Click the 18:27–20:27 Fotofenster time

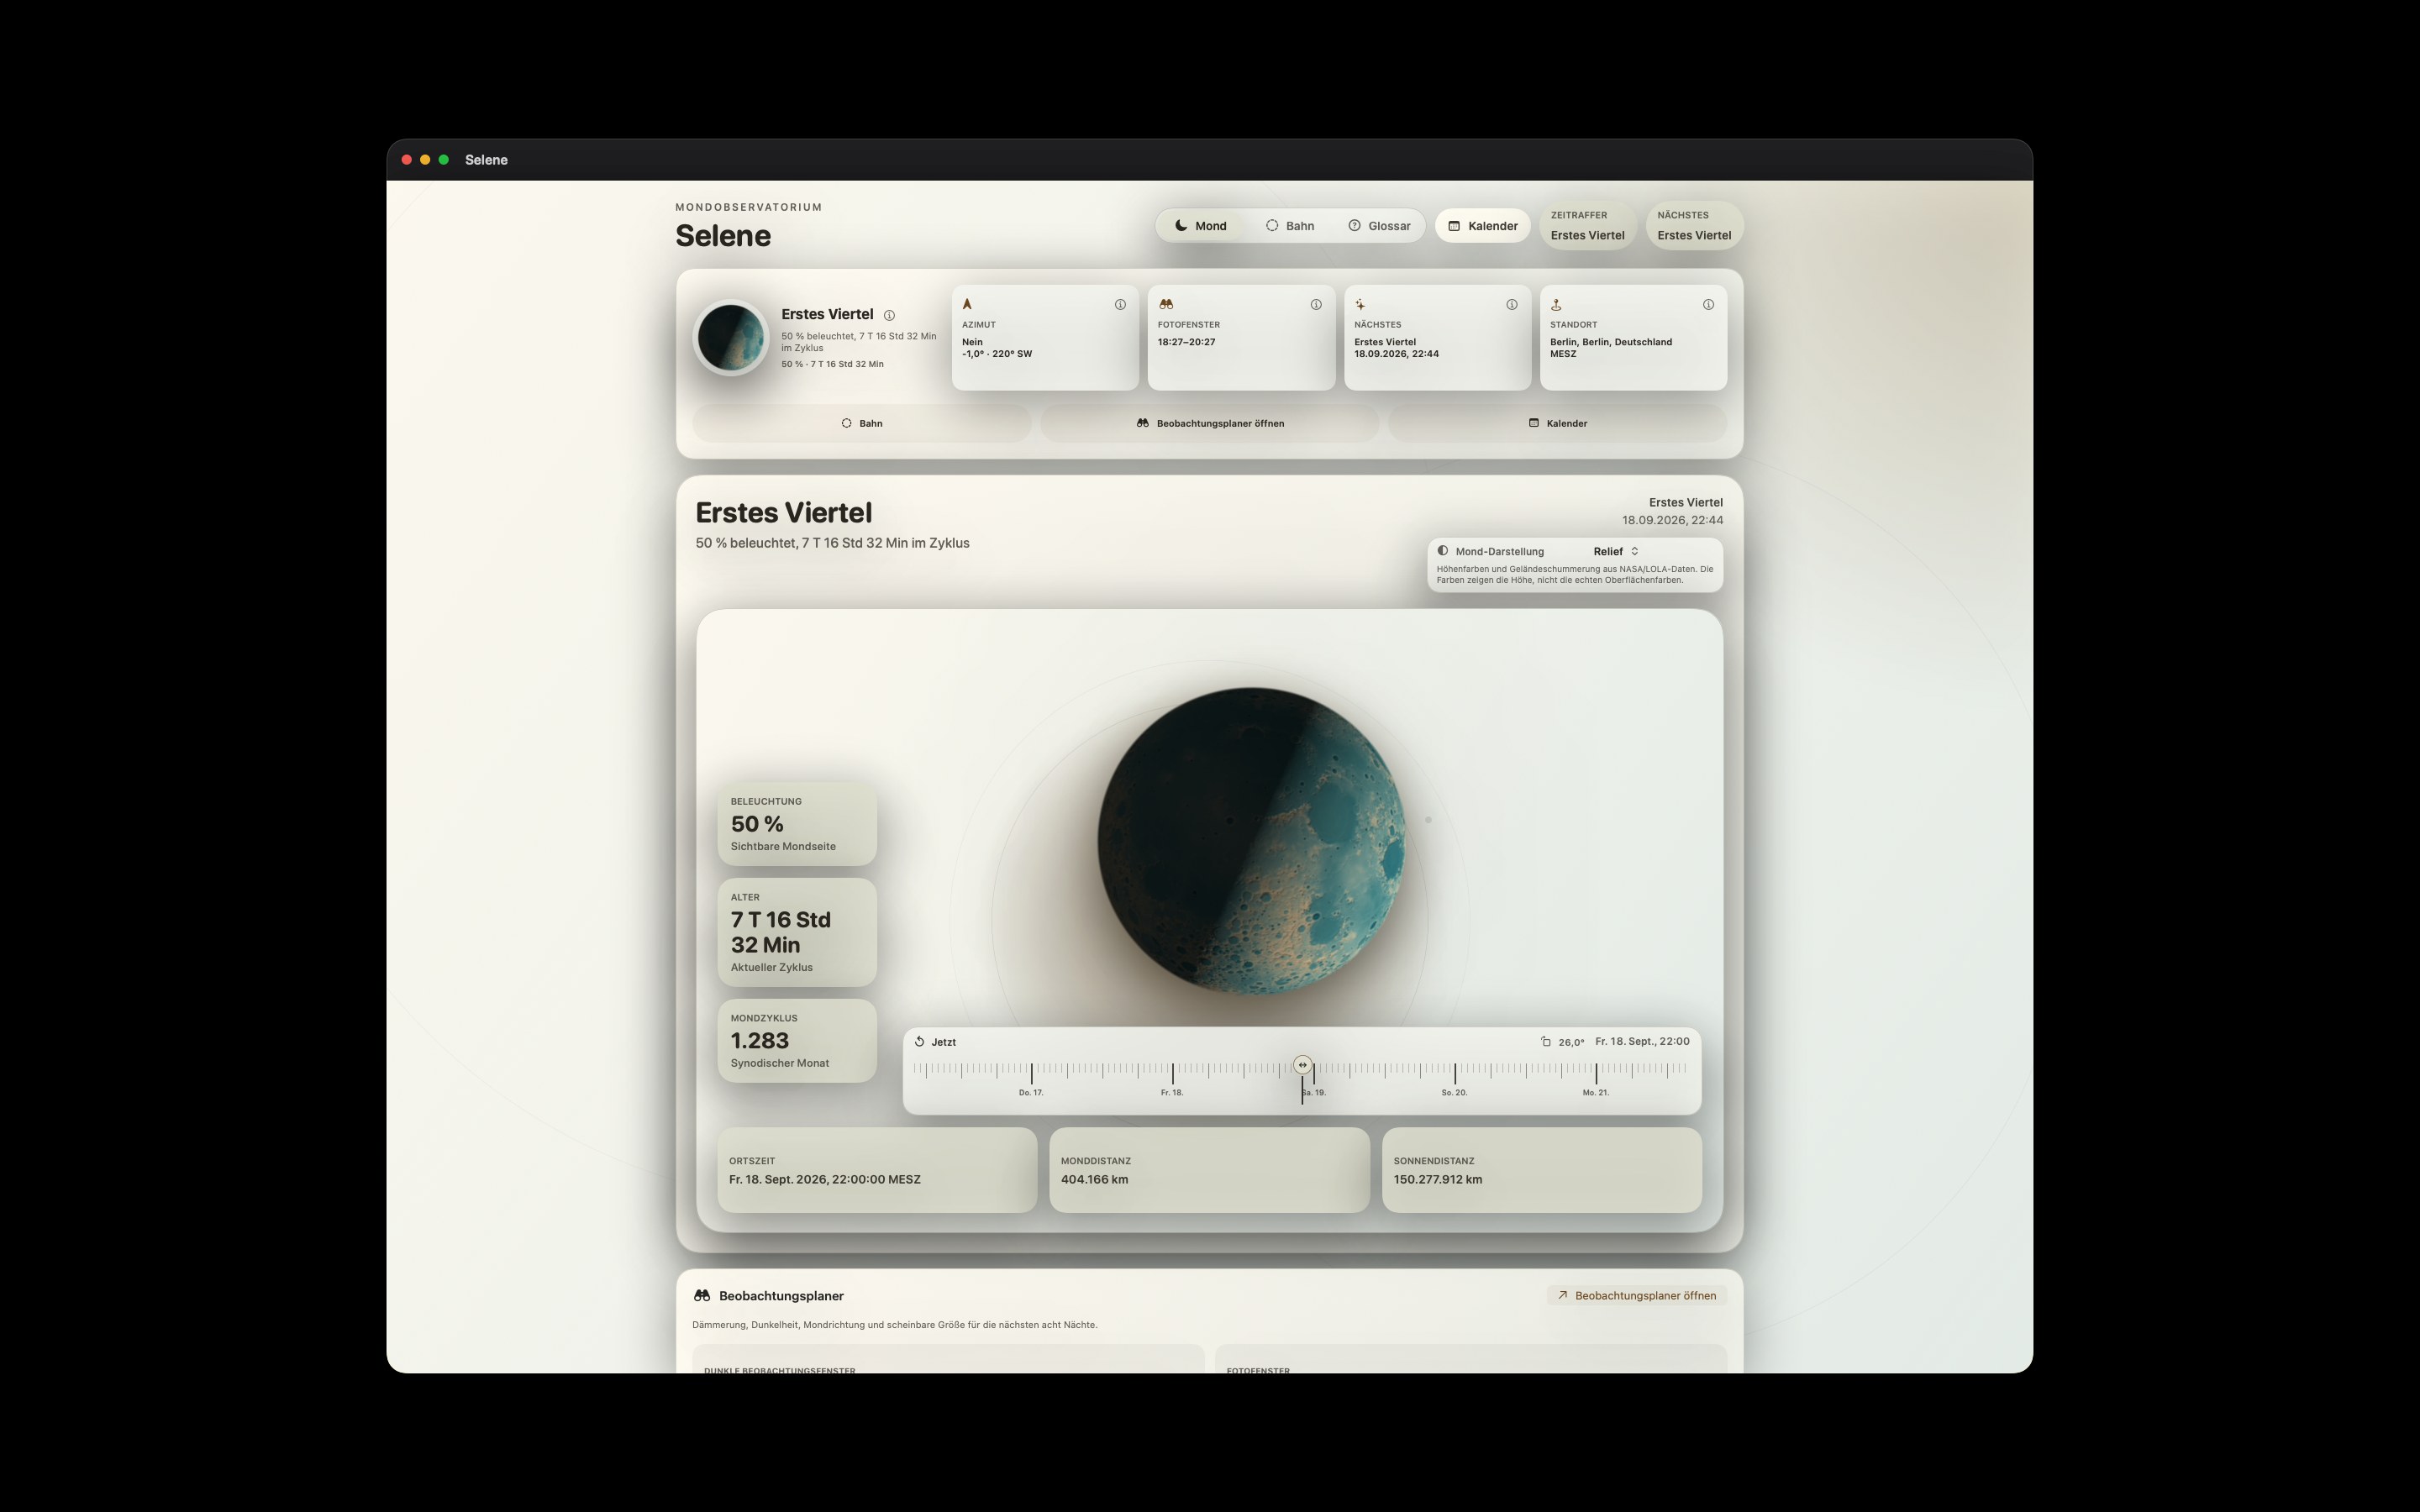1187,342
